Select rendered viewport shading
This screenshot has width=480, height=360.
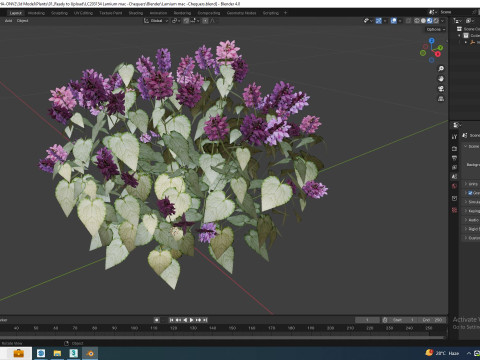point(436,21)
